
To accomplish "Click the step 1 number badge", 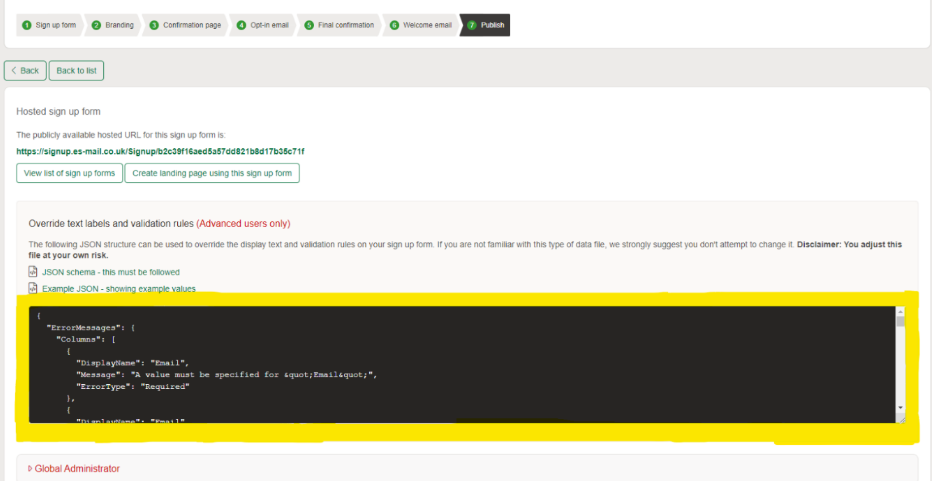I will coord(26,26).
